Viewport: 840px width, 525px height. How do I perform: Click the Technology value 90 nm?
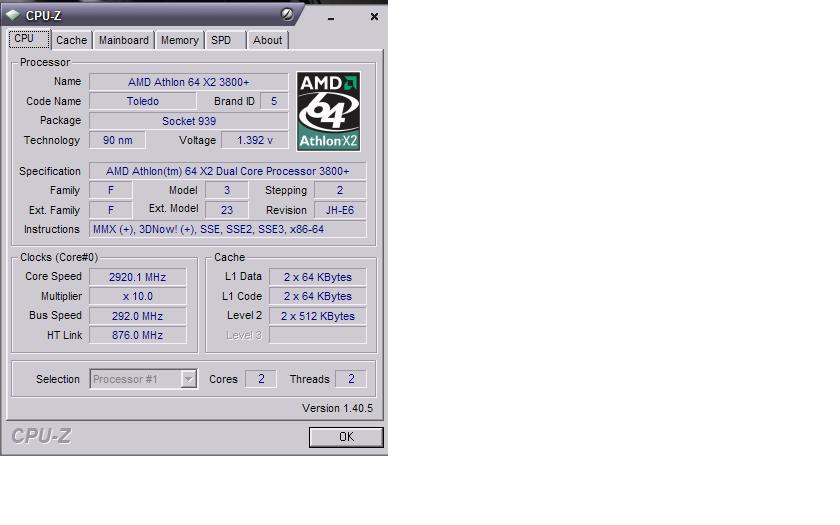point(117,140)
